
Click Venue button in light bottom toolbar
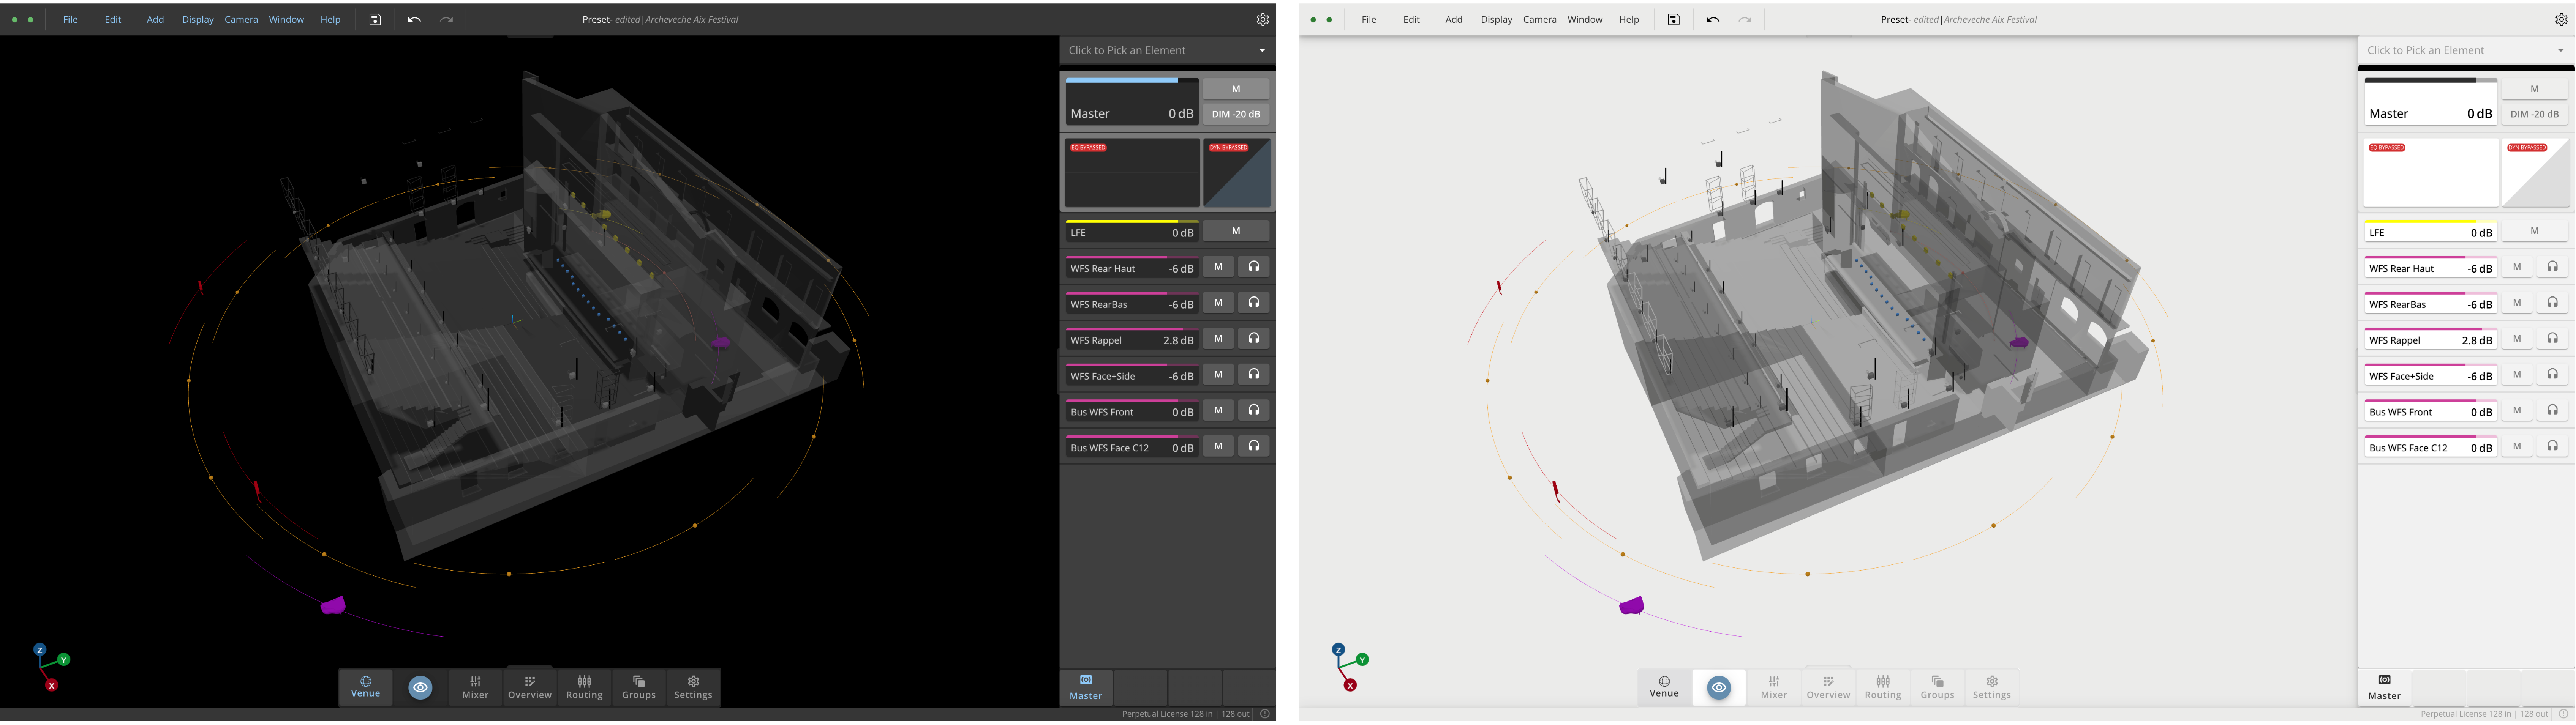point(1664,687)
